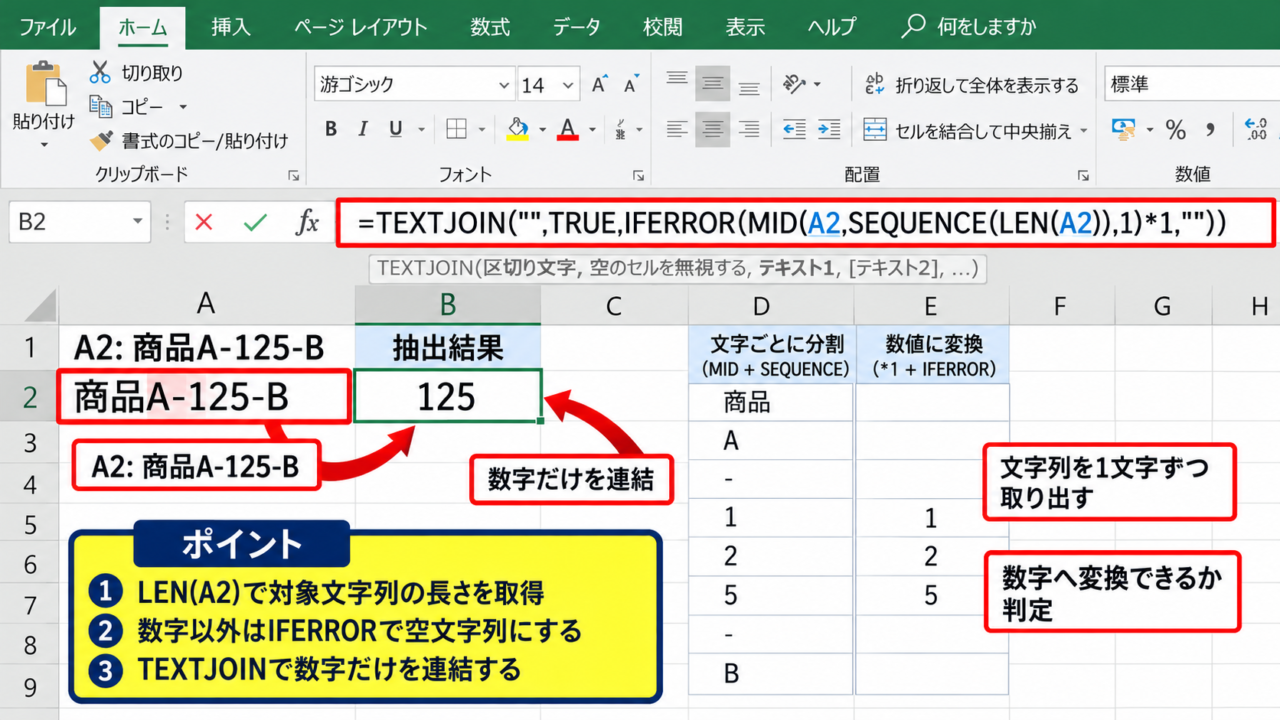Switch to the ヘルプ tab

click(832, 27)
